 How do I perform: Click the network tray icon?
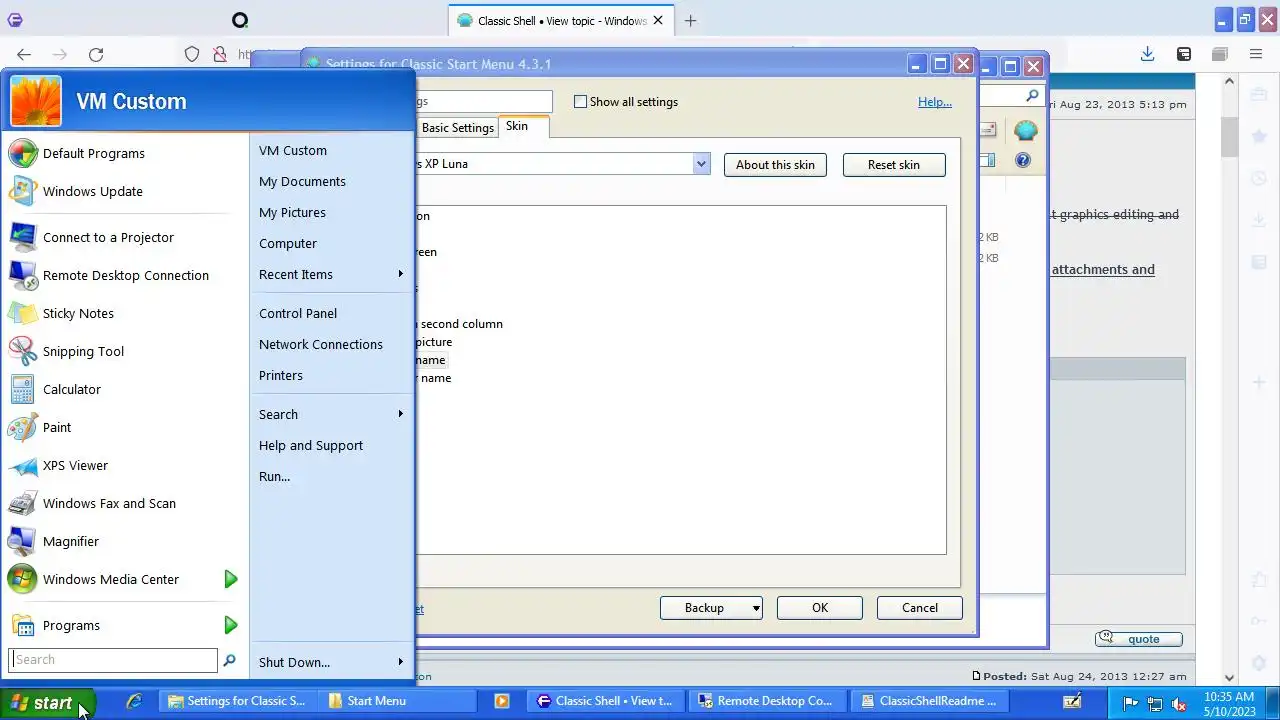click(1155, 703)
